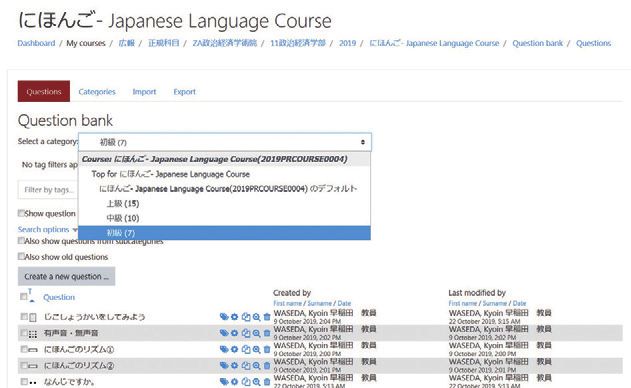Delete the なんじですか。 question

tap(267, 382)
